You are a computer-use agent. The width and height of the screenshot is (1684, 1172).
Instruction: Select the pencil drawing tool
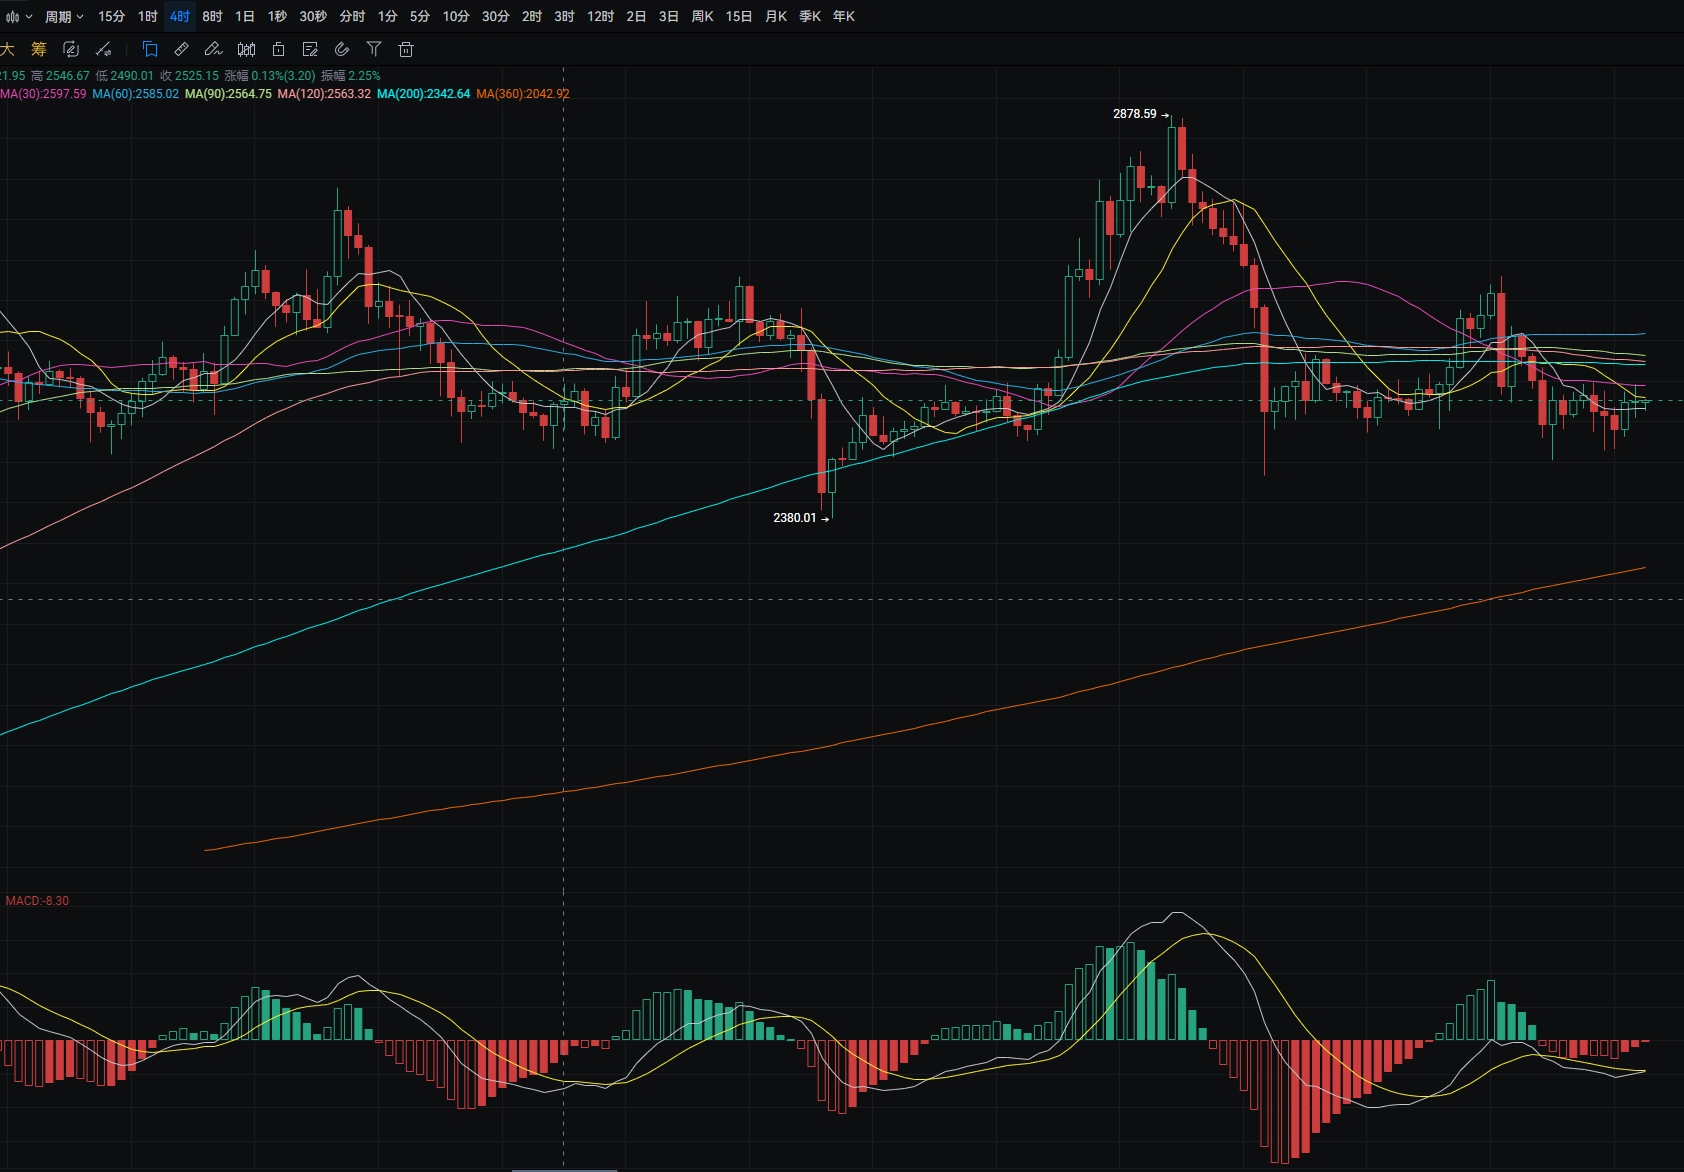point(213,49)
